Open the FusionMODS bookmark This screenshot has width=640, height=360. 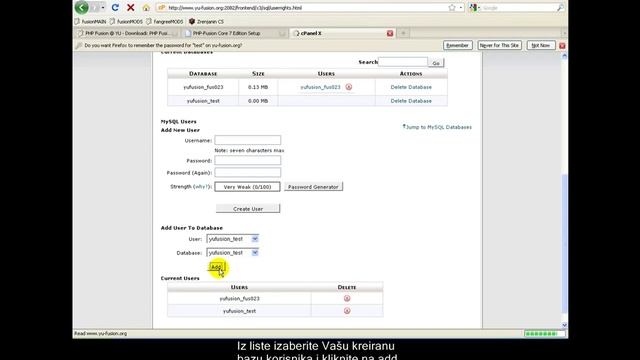coord(126,21)
